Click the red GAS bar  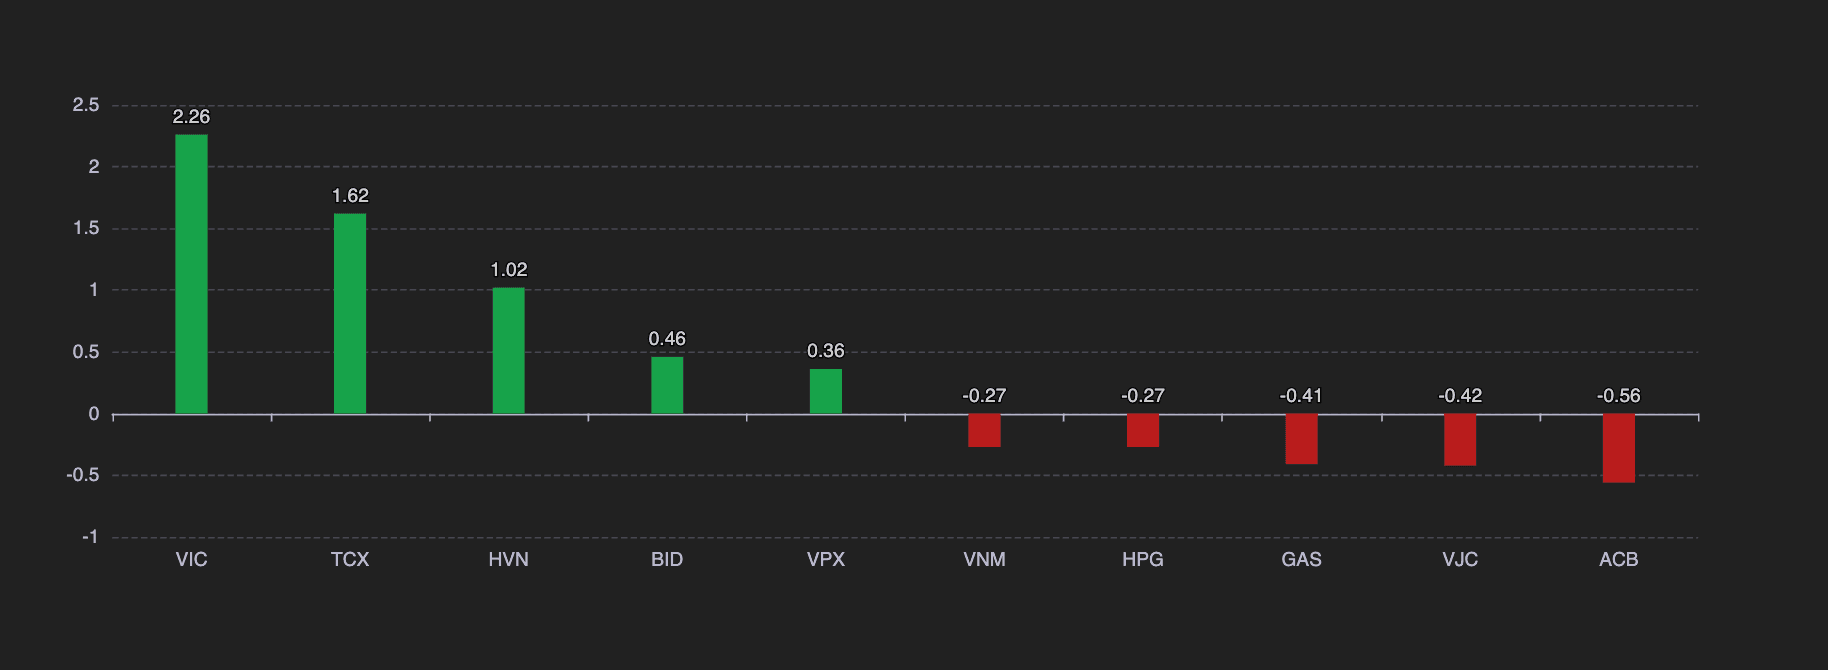point(1301,439)
